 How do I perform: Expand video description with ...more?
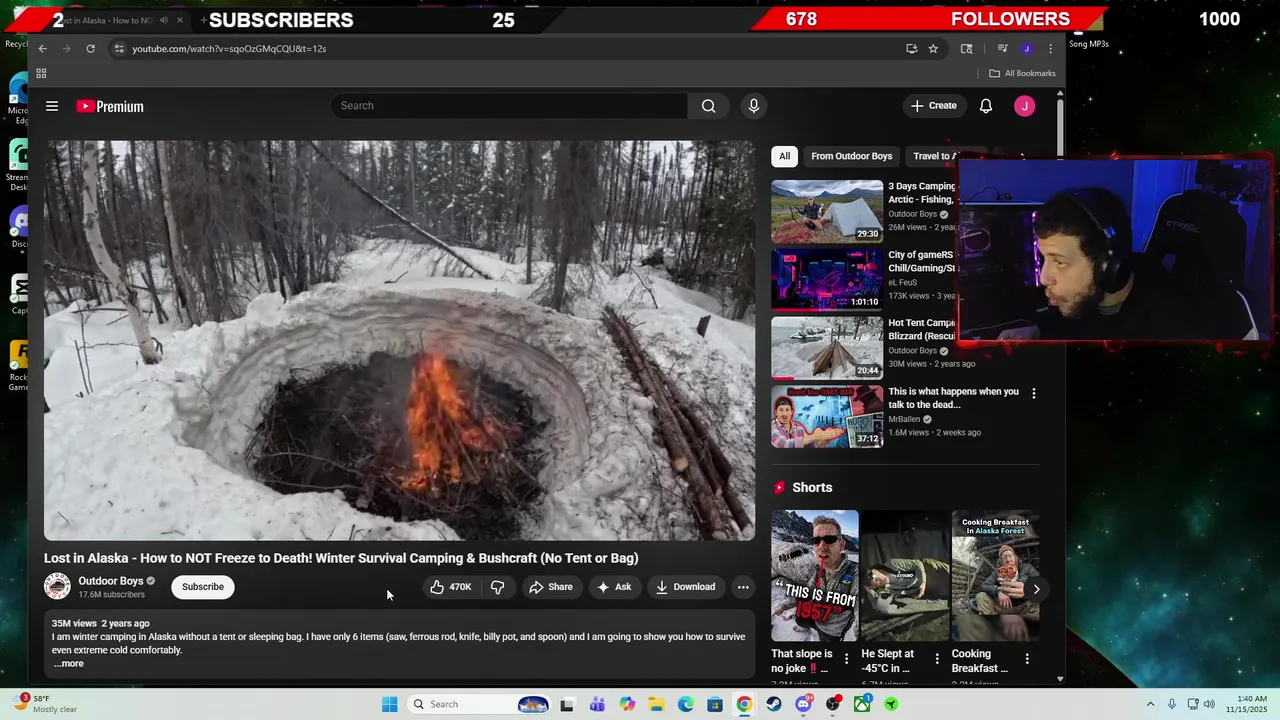coord(68,664)
